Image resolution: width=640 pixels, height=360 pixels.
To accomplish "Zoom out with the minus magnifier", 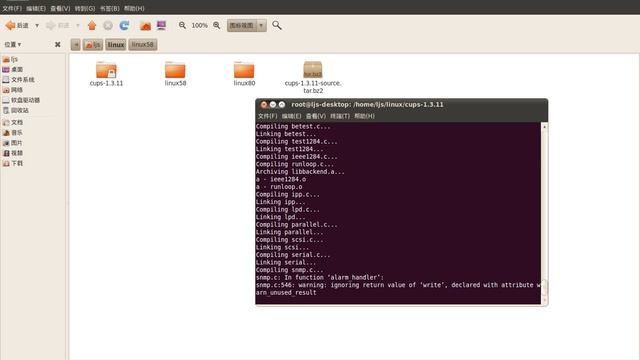I will click(x=182, y=25).
